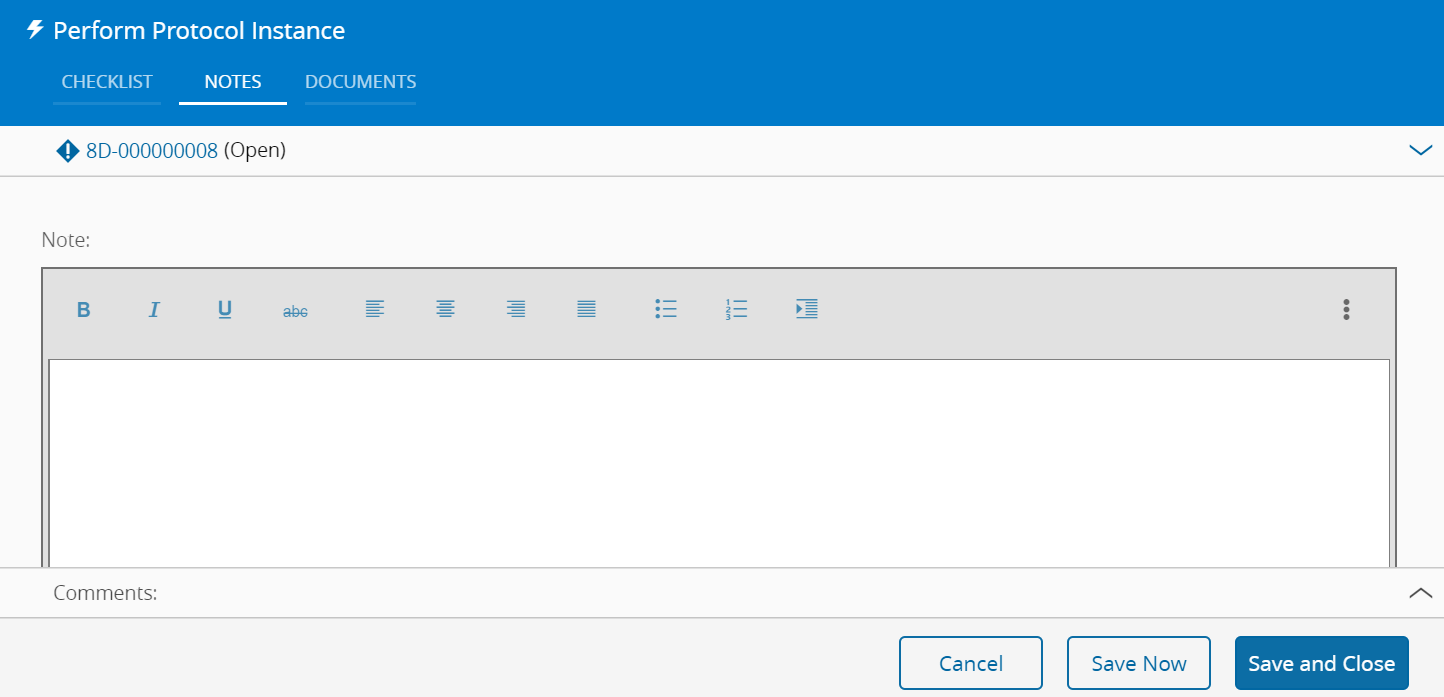The height and width of the screenshot is (697, 1444).
Task: Align note text to the right
Action: pyautogui.click(x=516, y=310)
